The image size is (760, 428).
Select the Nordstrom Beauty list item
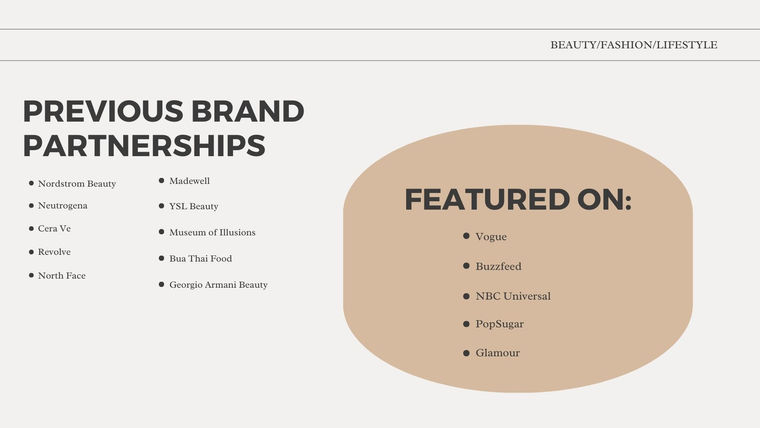tap(77, 184)
